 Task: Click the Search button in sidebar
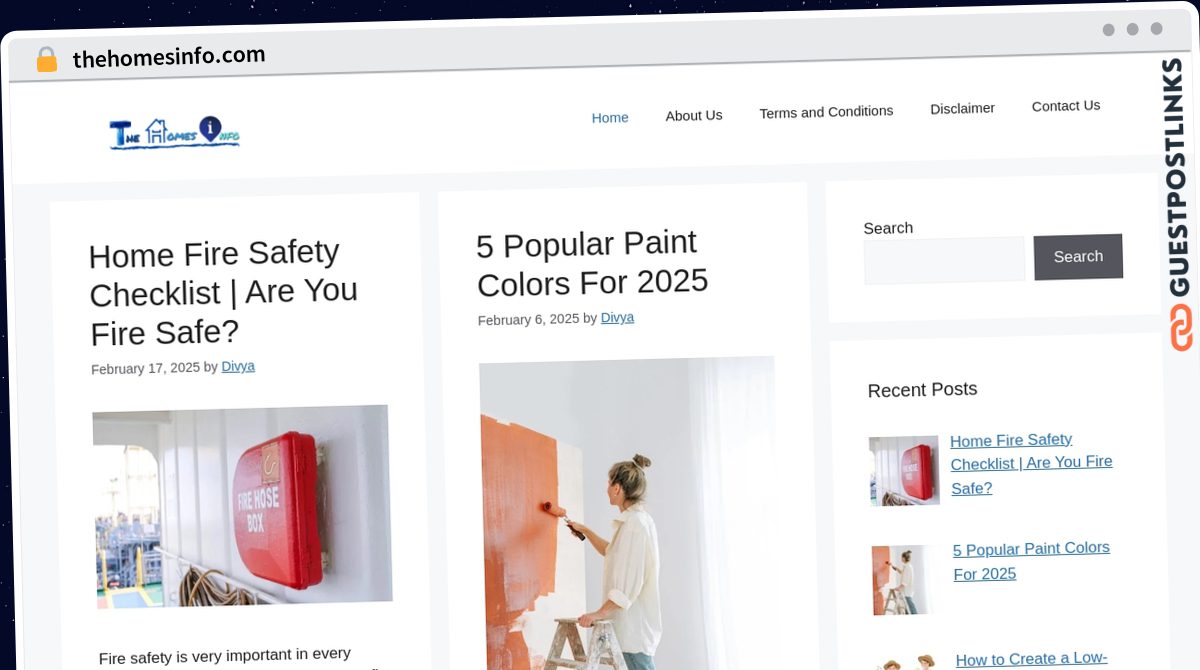[x=1078, y=257]
